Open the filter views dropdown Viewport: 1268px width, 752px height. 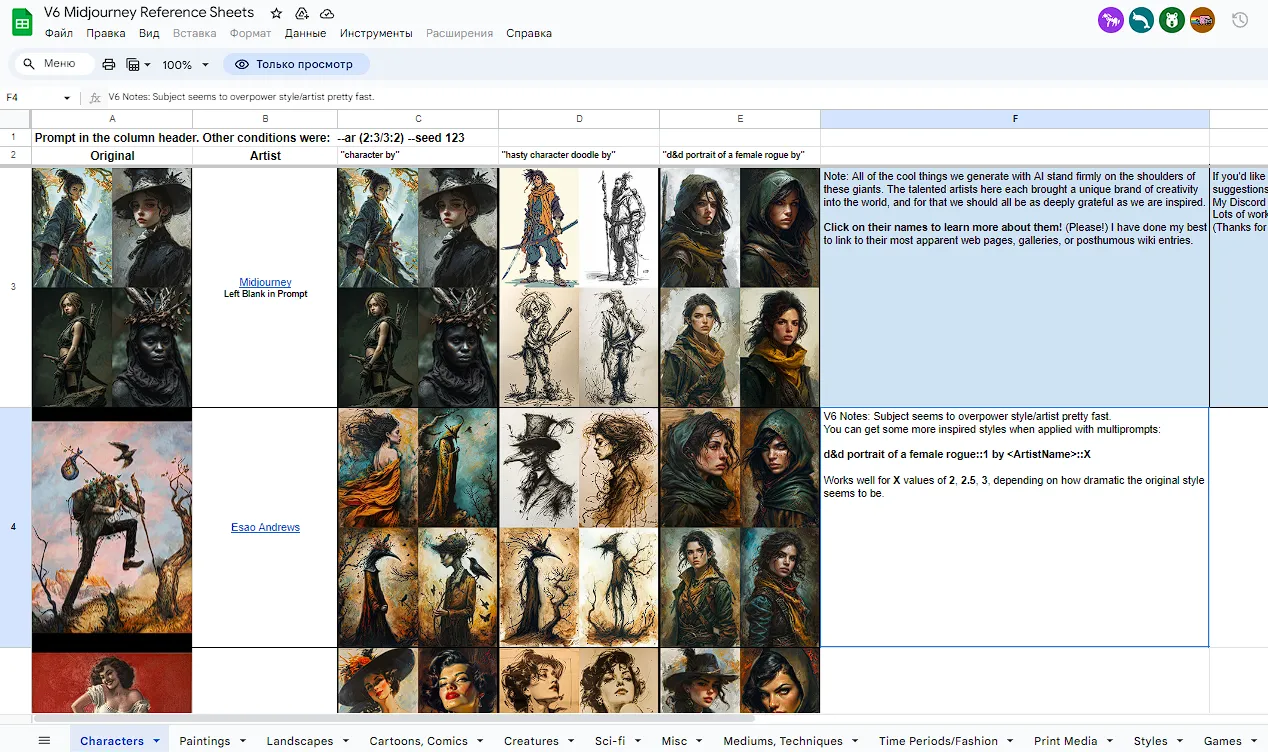click(x=139, y=65)
